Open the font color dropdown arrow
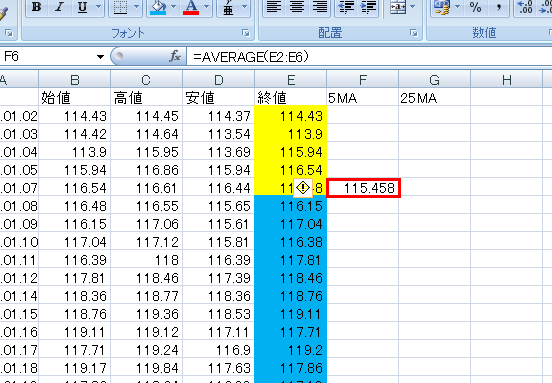Image resolution: width=552 pixels, height=383 pixels. tap(207, 7)
